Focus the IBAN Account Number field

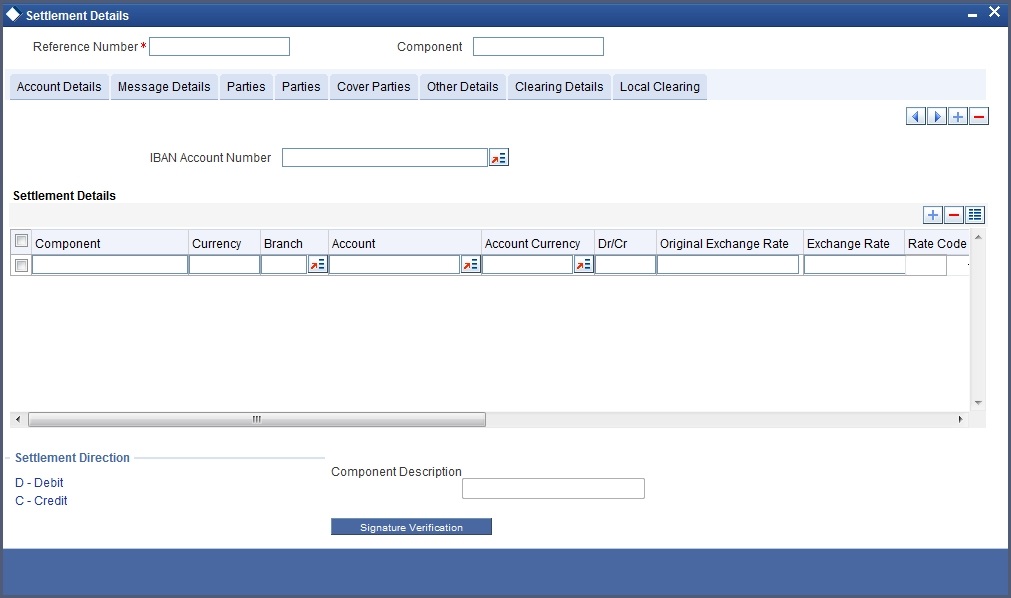385,157
